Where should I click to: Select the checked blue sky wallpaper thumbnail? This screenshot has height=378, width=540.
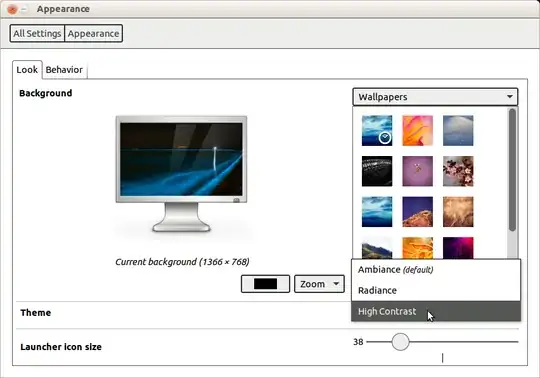click(x=377, y=130)
